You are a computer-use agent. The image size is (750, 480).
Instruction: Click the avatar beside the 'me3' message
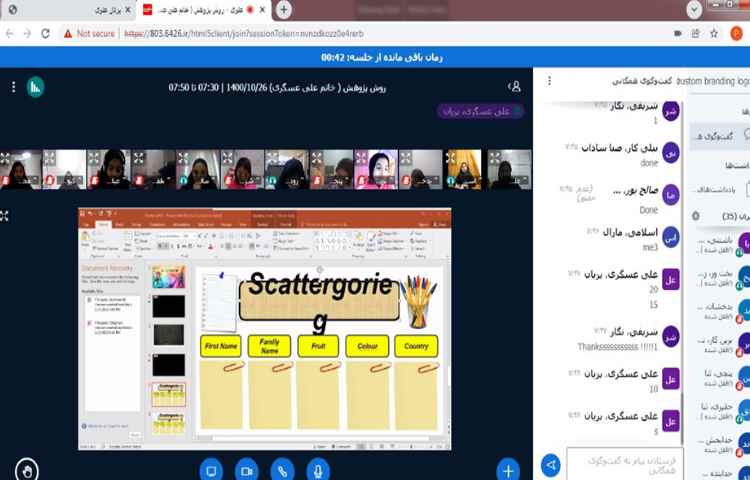(671, 237)
